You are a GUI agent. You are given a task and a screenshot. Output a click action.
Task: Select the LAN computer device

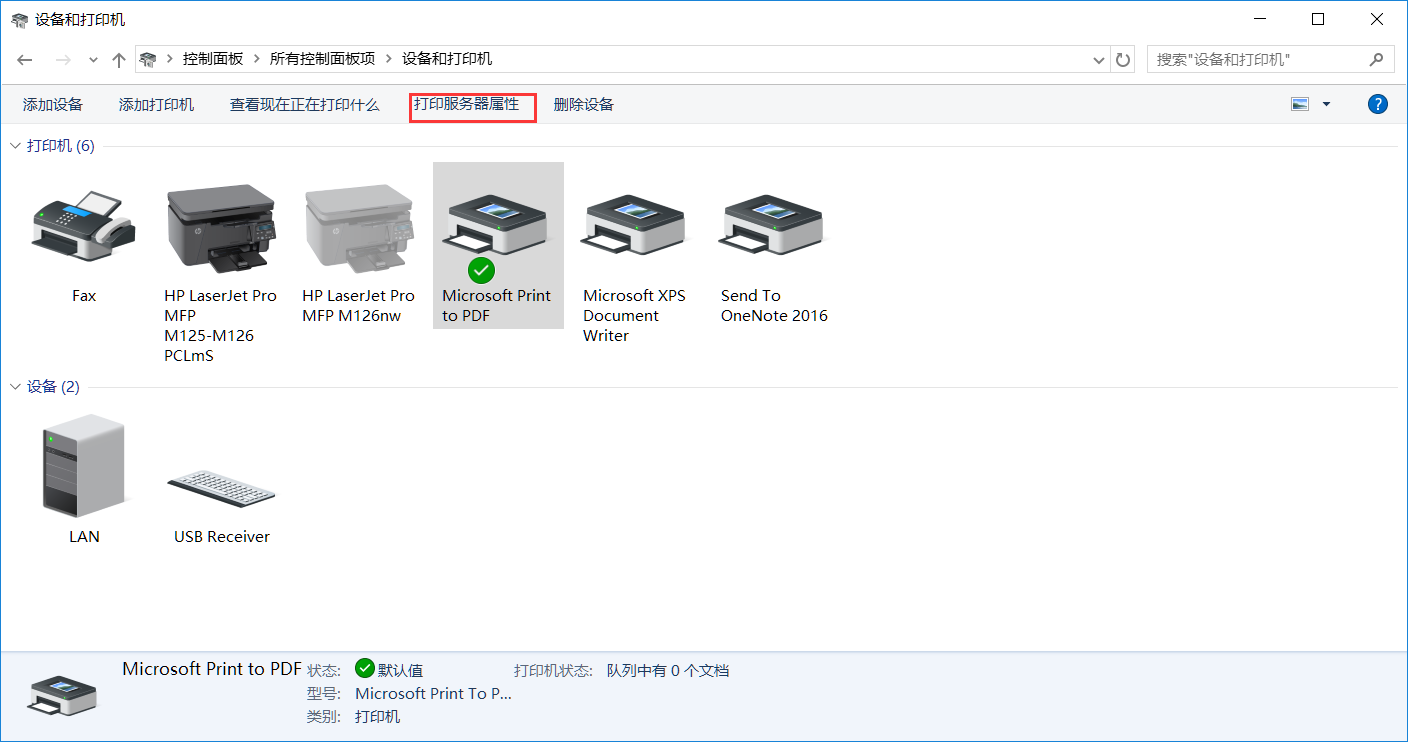click(84, 466)
